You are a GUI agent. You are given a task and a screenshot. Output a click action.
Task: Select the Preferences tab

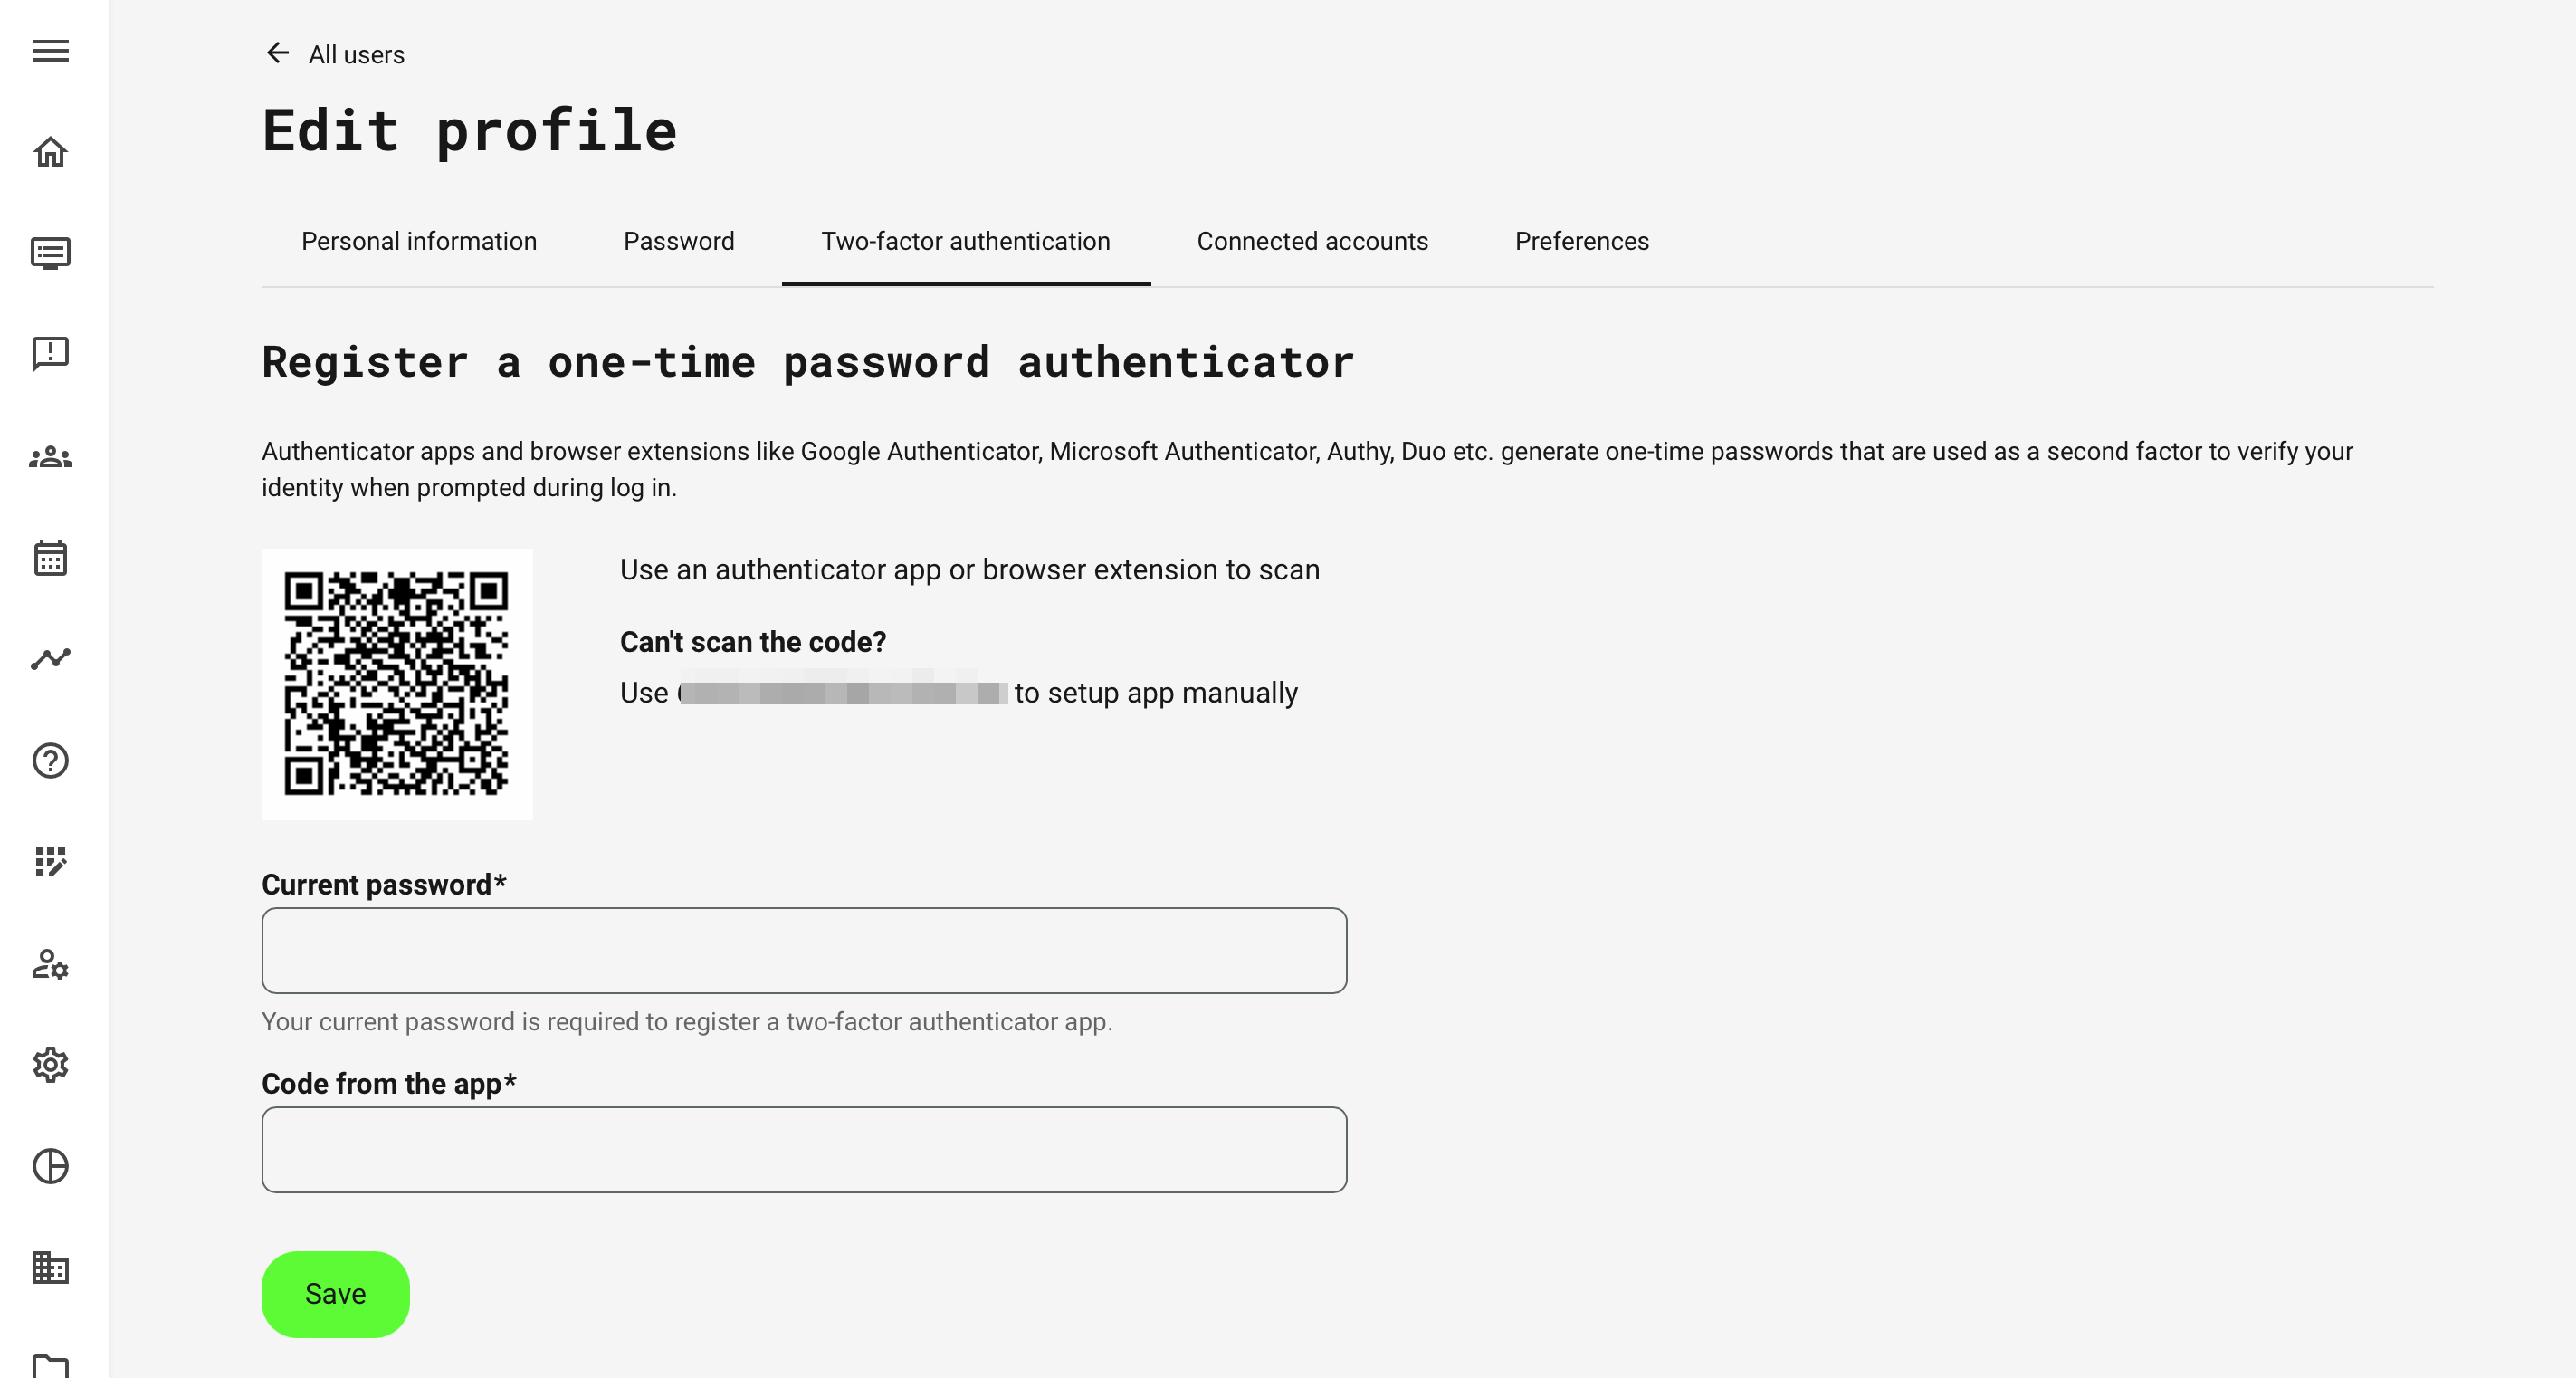pos(1581,241)
